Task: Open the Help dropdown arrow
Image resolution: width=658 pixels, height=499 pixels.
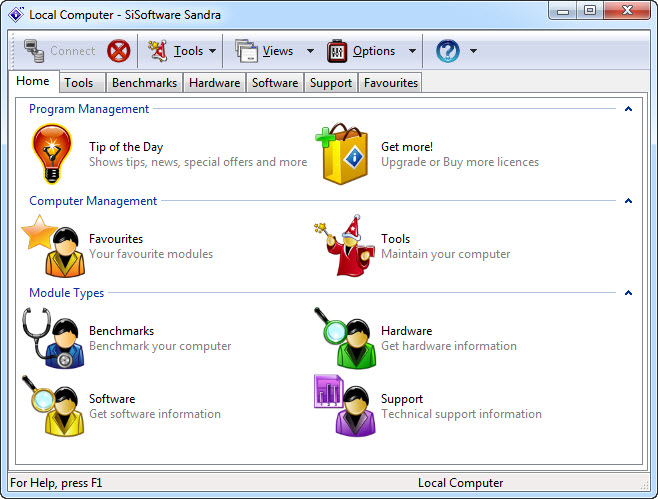Action: click(x=473, y=51)
